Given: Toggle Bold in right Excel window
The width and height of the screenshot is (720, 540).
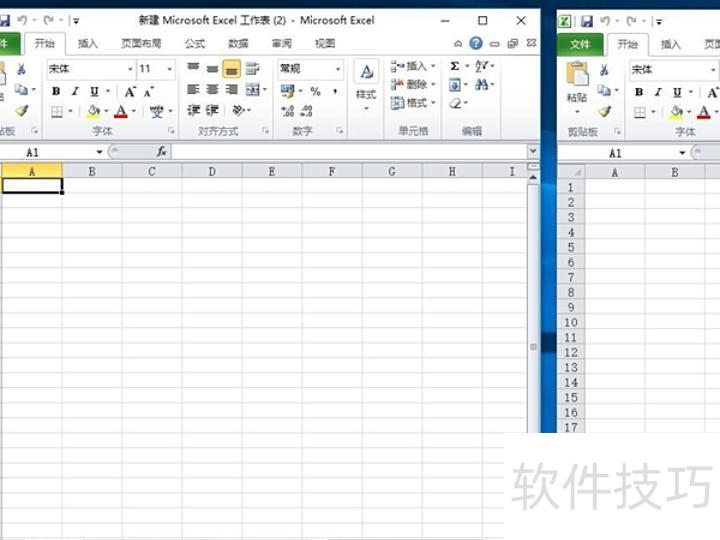Looking at the screenshot, I should (x=639, y=92).
